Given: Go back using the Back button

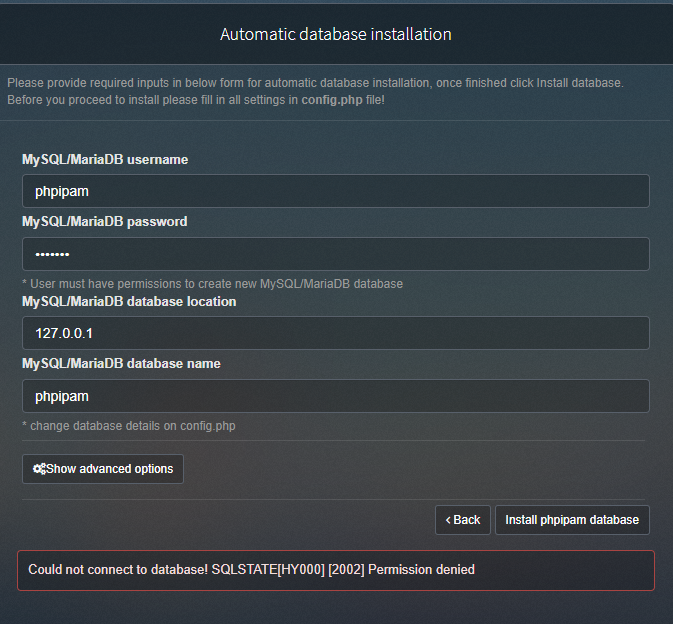Looking at the screenshot, I should [463, 520].
